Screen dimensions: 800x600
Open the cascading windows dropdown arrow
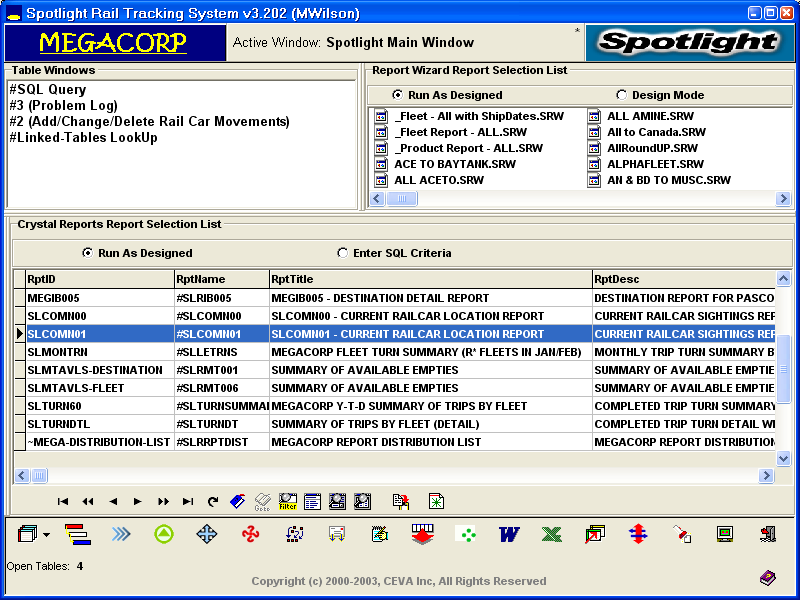point(46,535)
